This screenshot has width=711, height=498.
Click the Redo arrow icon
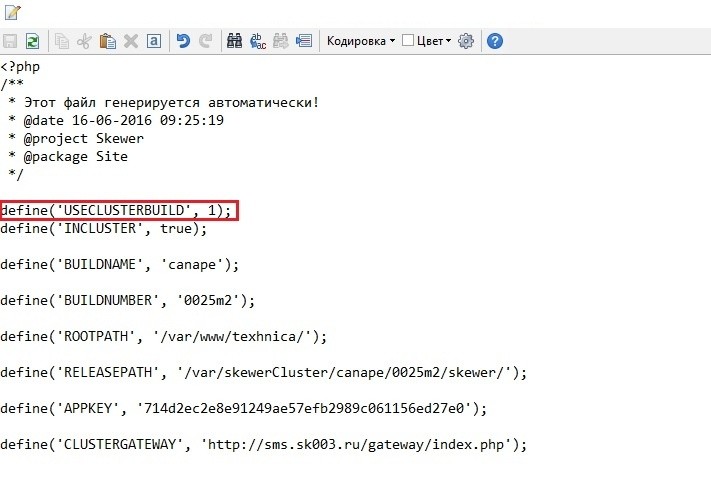(206, 41)
